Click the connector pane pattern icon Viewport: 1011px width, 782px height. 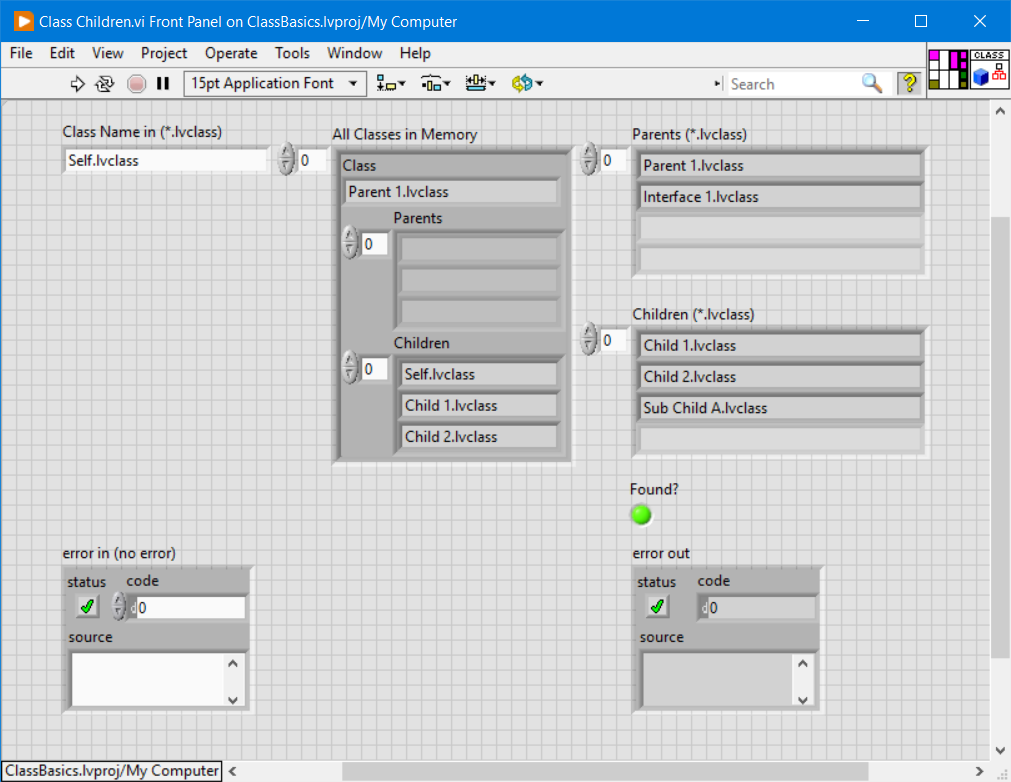pyautogui.click(x=948, y=69)
